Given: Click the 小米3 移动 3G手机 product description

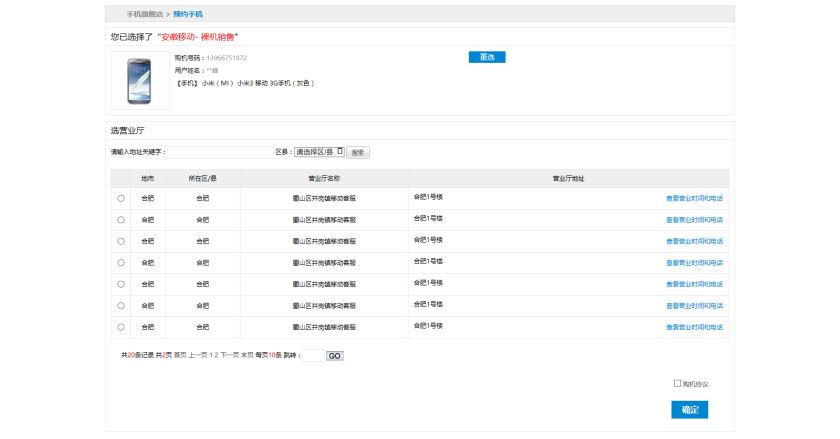Looking at the screenshot, I should pyautogui.click(x=245, y=83).
